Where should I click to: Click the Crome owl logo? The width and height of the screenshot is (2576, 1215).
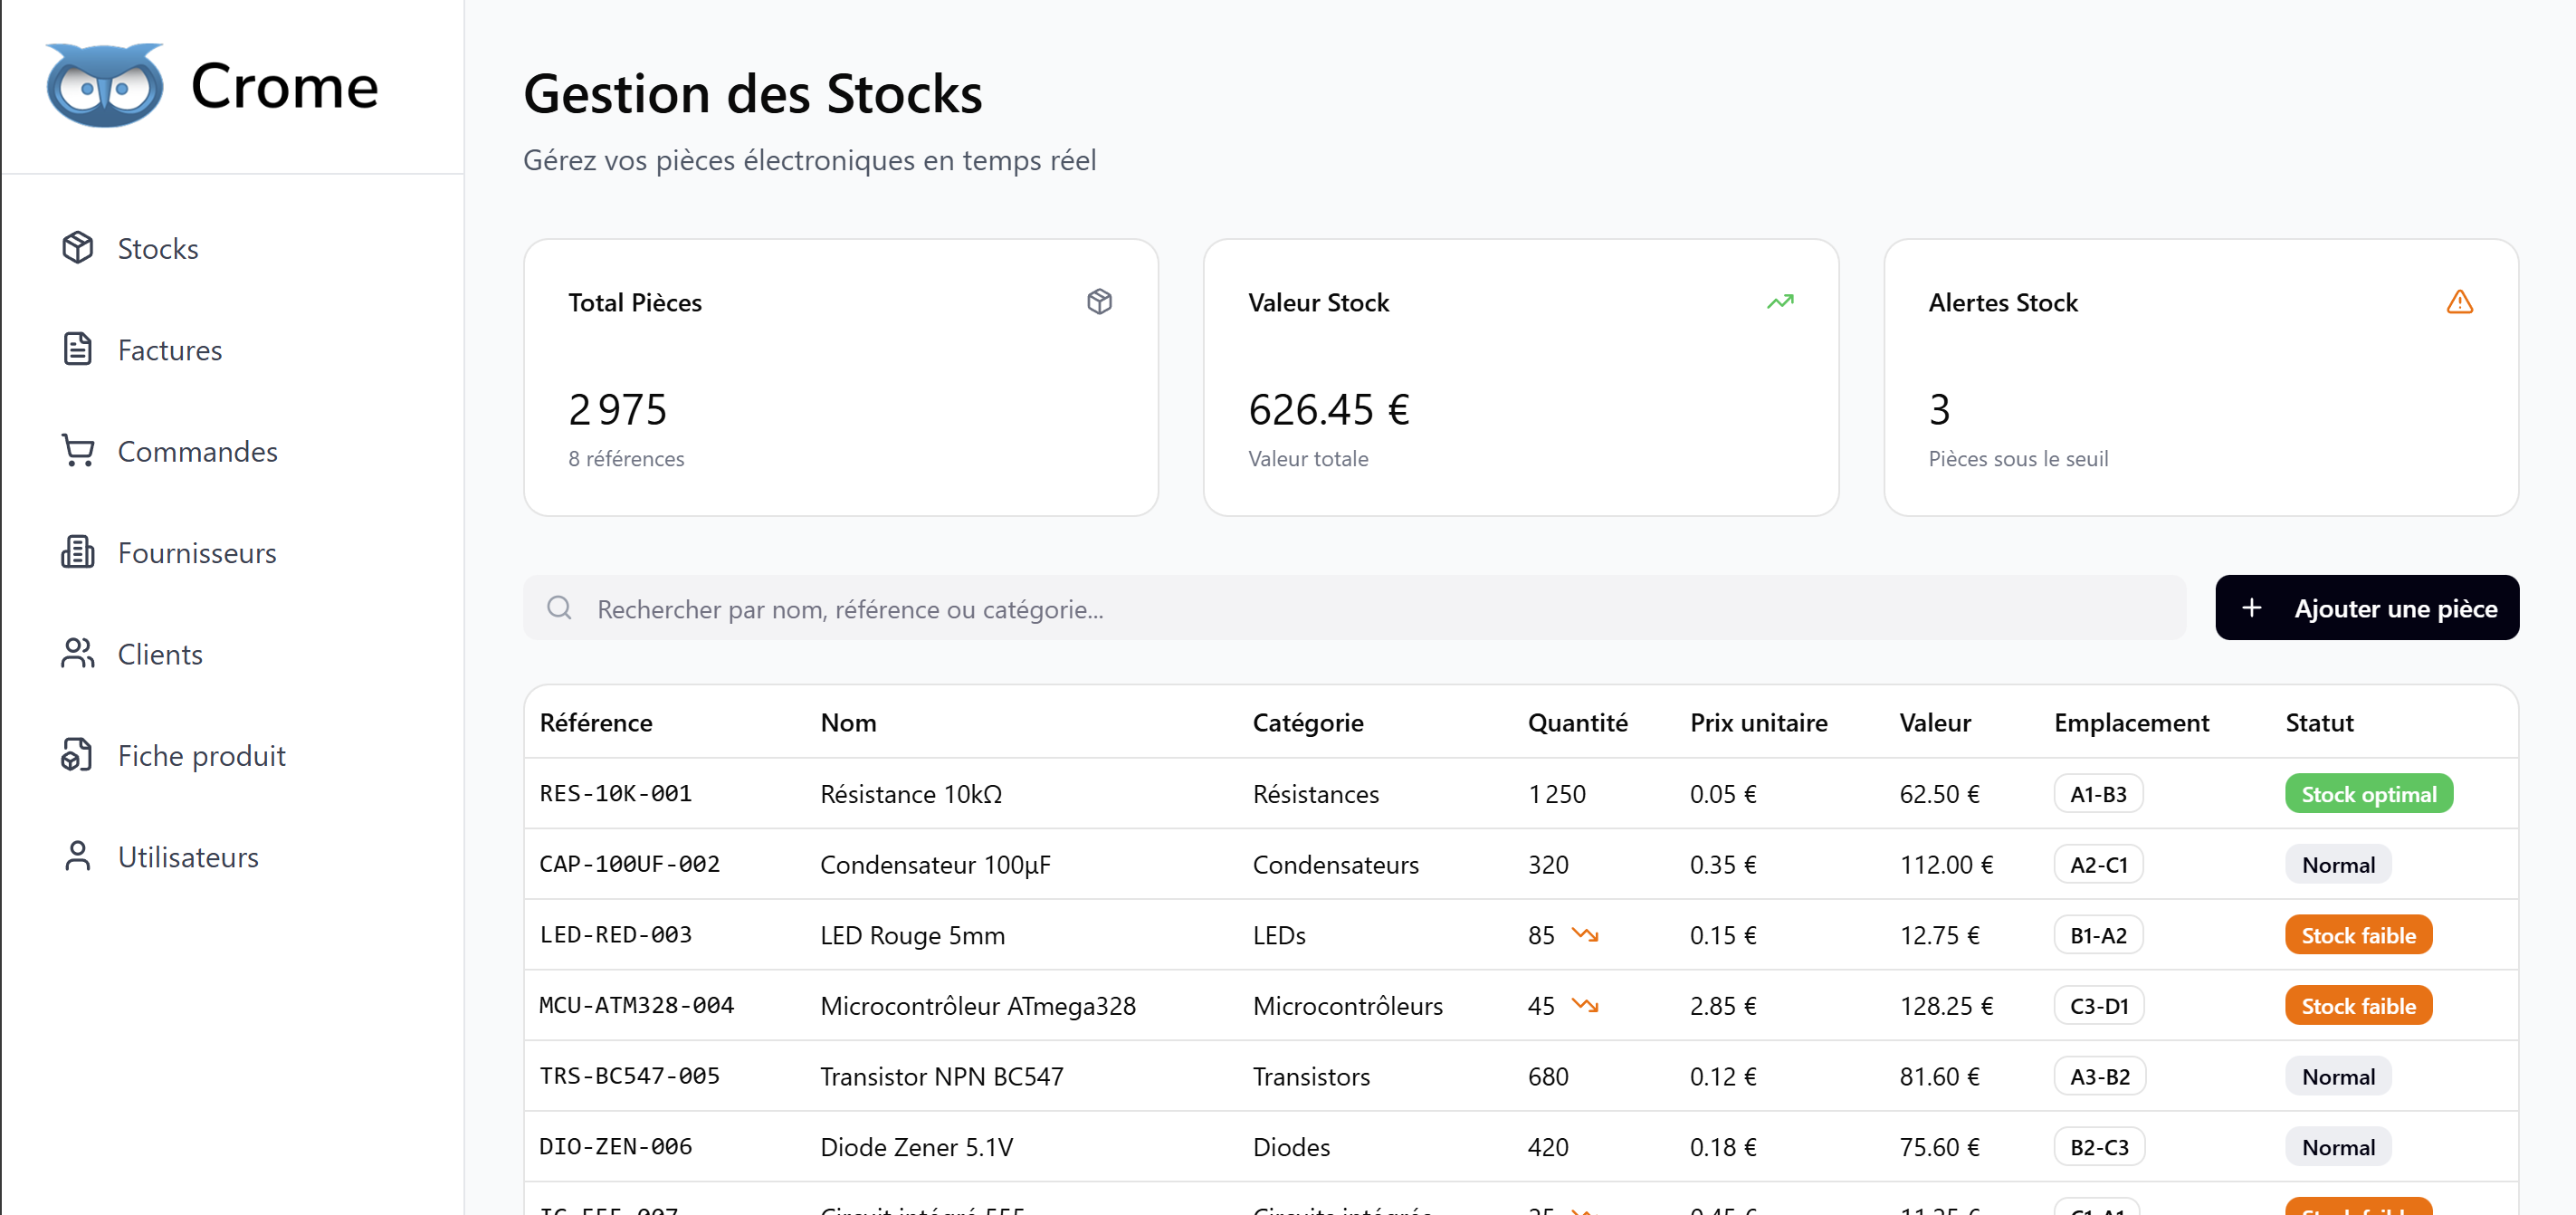pos(104,85)
